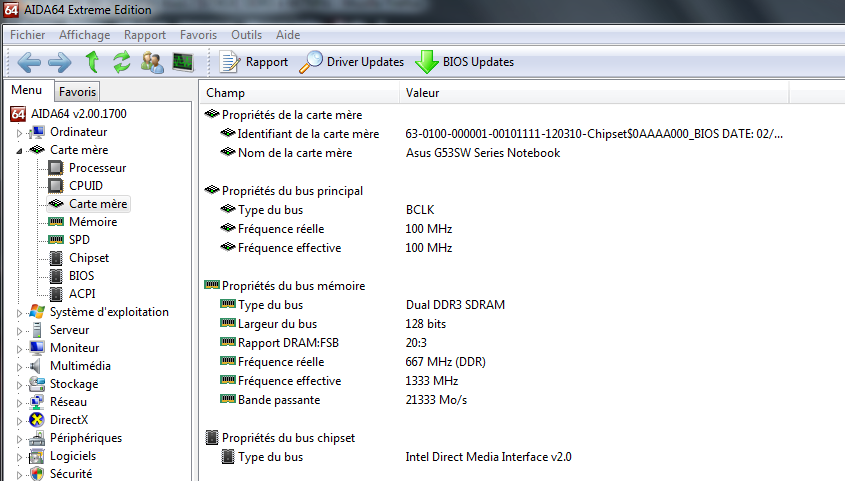Click the back navigation arrow icon
This screenshot has height=481, width=845.
[29, 62]
